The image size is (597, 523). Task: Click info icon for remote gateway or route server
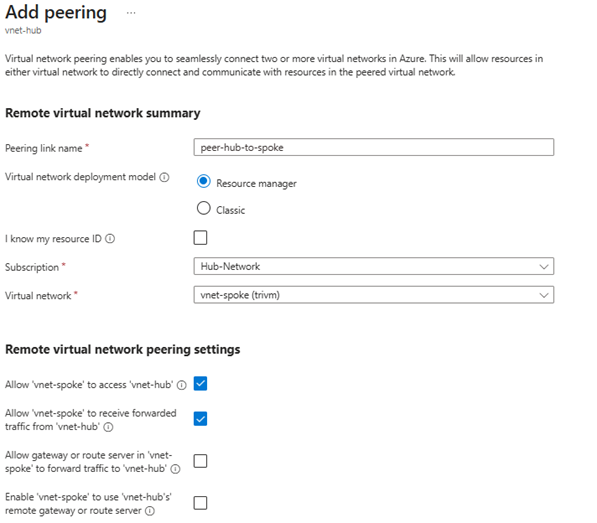click(150, 511)
